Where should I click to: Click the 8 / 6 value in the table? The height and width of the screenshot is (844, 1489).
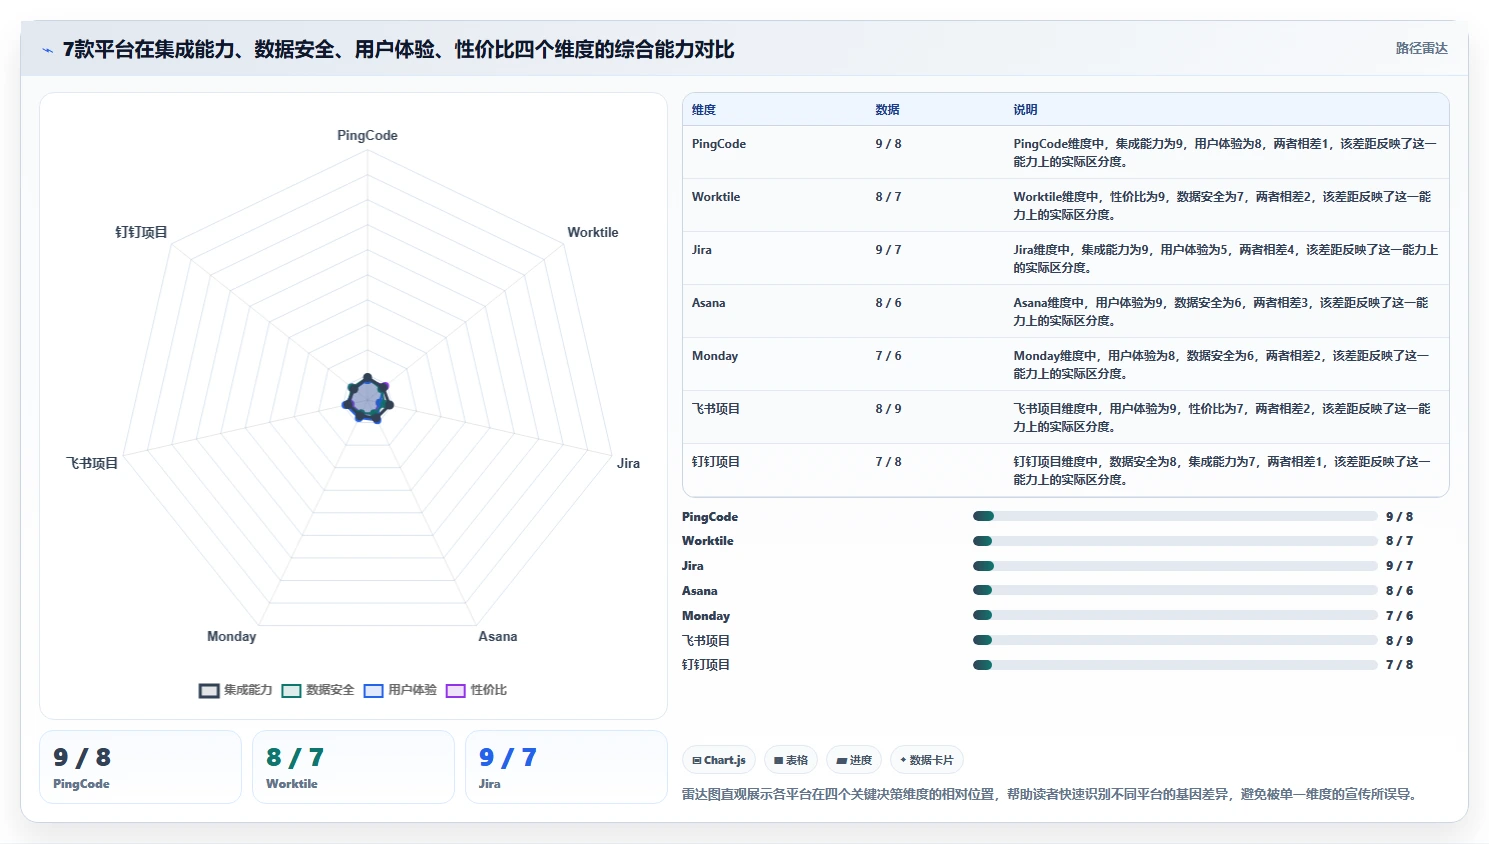point(888,303)
